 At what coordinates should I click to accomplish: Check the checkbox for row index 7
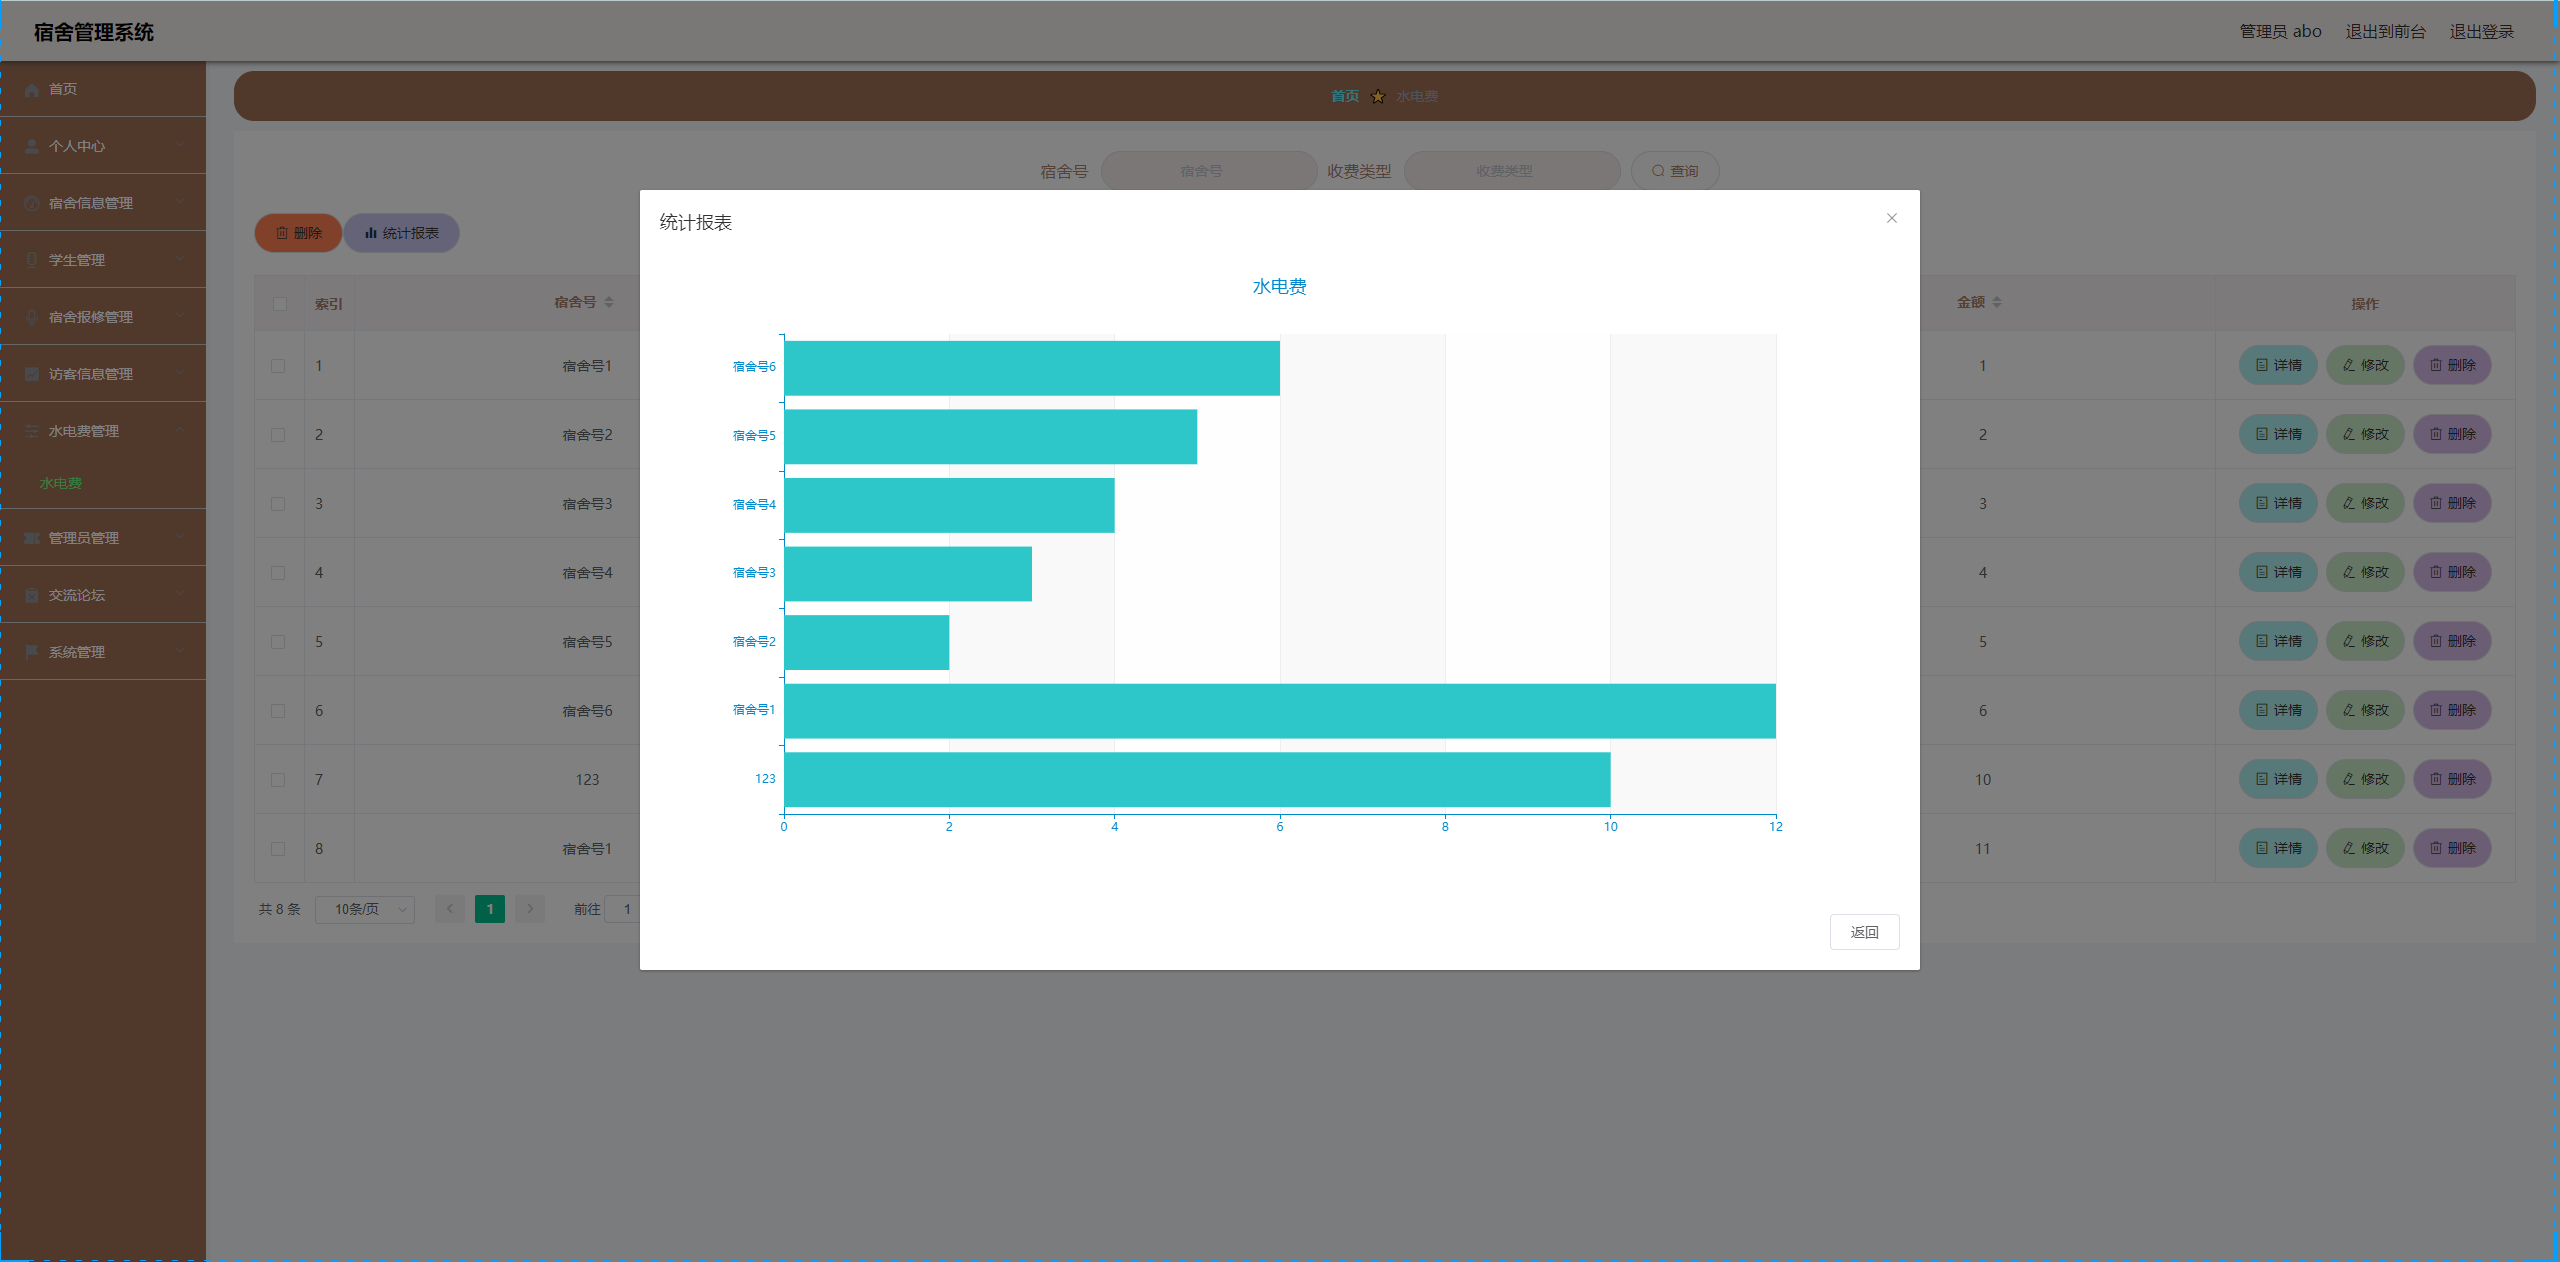[x=278, y=780]
